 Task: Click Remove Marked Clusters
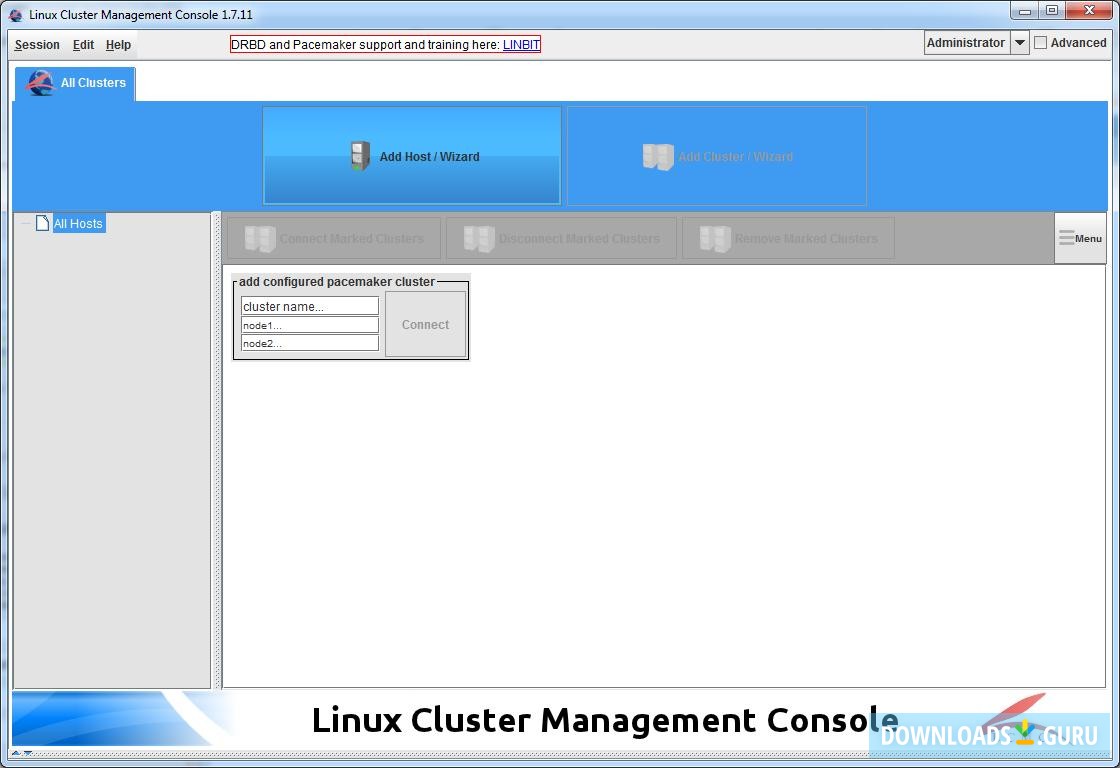tap(789, 239)
